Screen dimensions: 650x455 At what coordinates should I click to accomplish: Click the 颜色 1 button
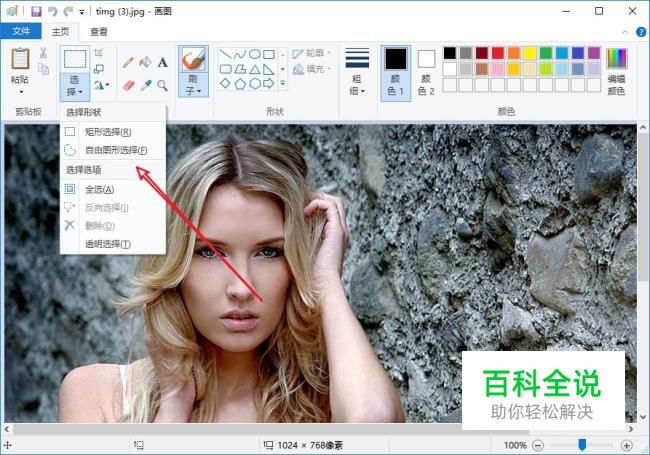[x=396, y=73]
